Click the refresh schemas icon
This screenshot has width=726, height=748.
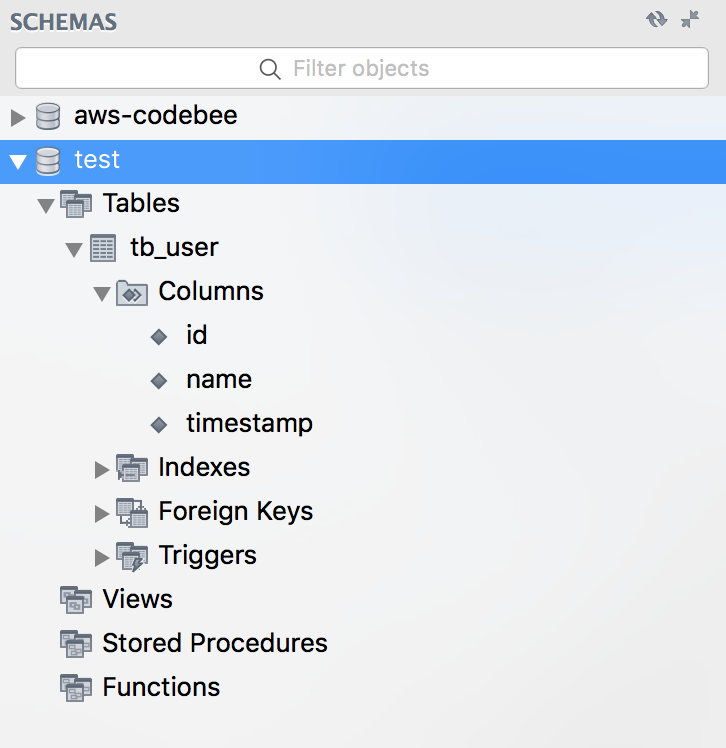(x=656, y=19)
